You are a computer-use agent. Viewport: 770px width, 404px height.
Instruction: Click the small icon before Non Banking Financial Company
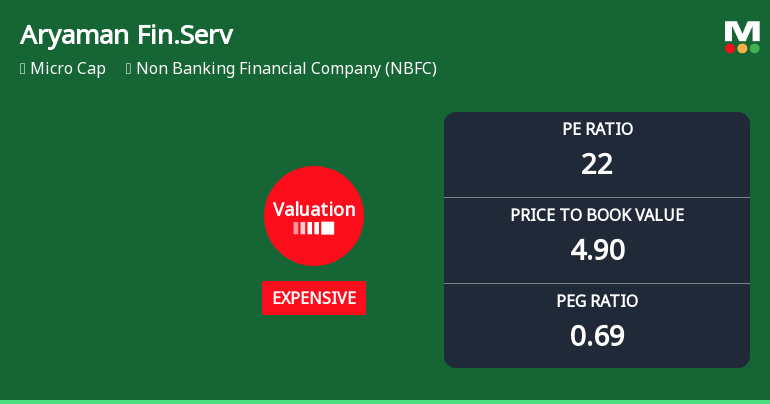[129, 69]
